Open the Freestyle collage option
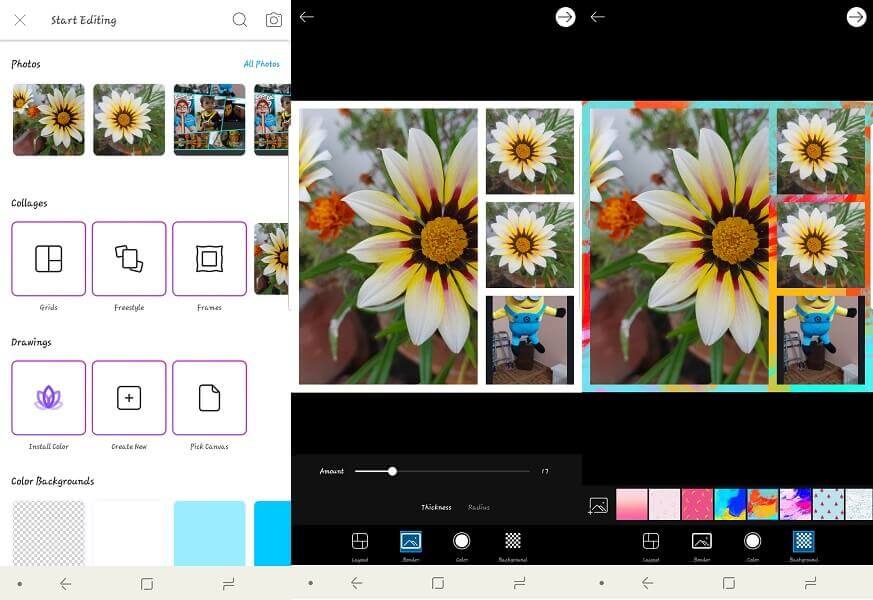 click(129, 259)
